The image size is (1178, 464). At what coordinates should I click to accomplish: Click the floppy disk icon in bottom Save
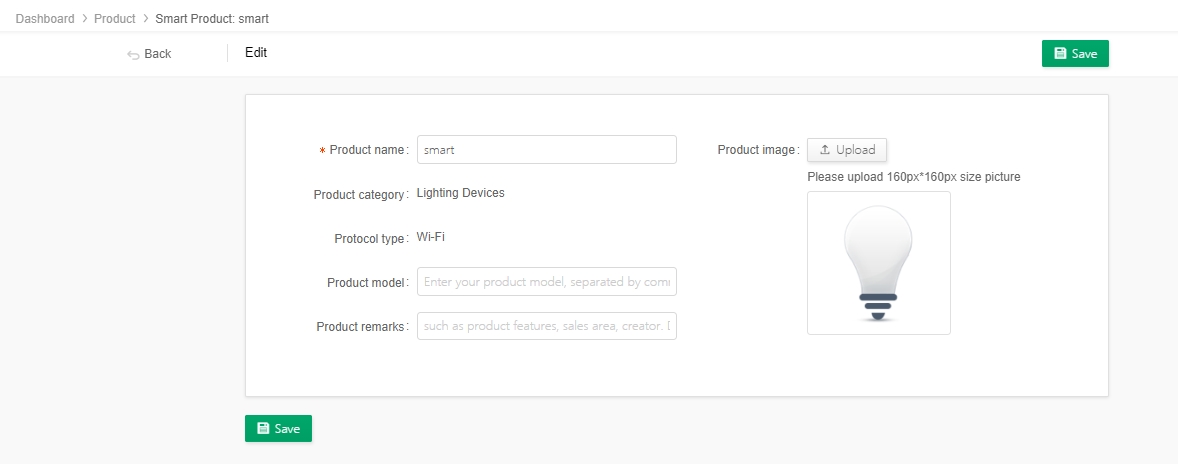click(x=263, y=428)
